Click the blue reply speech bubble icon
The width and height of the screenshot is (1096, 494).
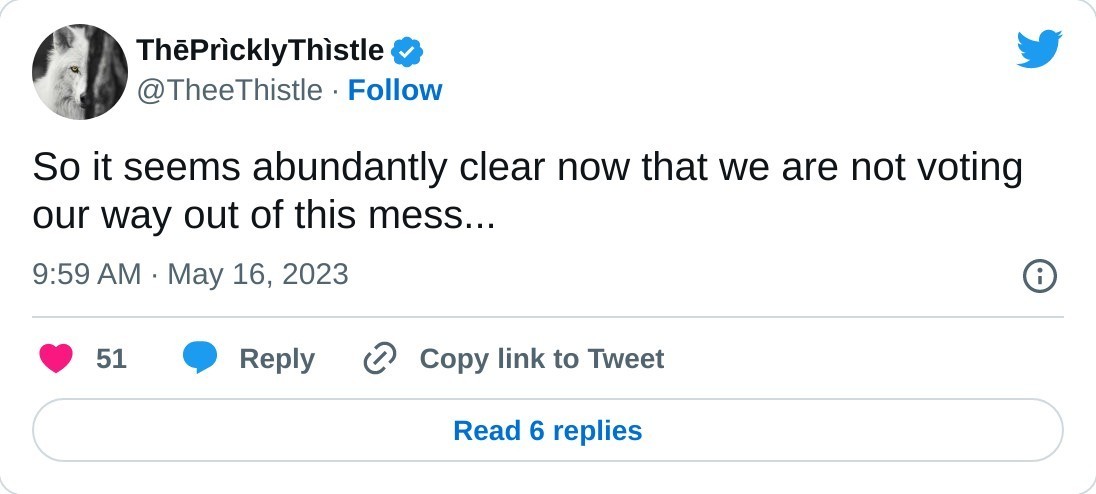(x=200, y=358)
